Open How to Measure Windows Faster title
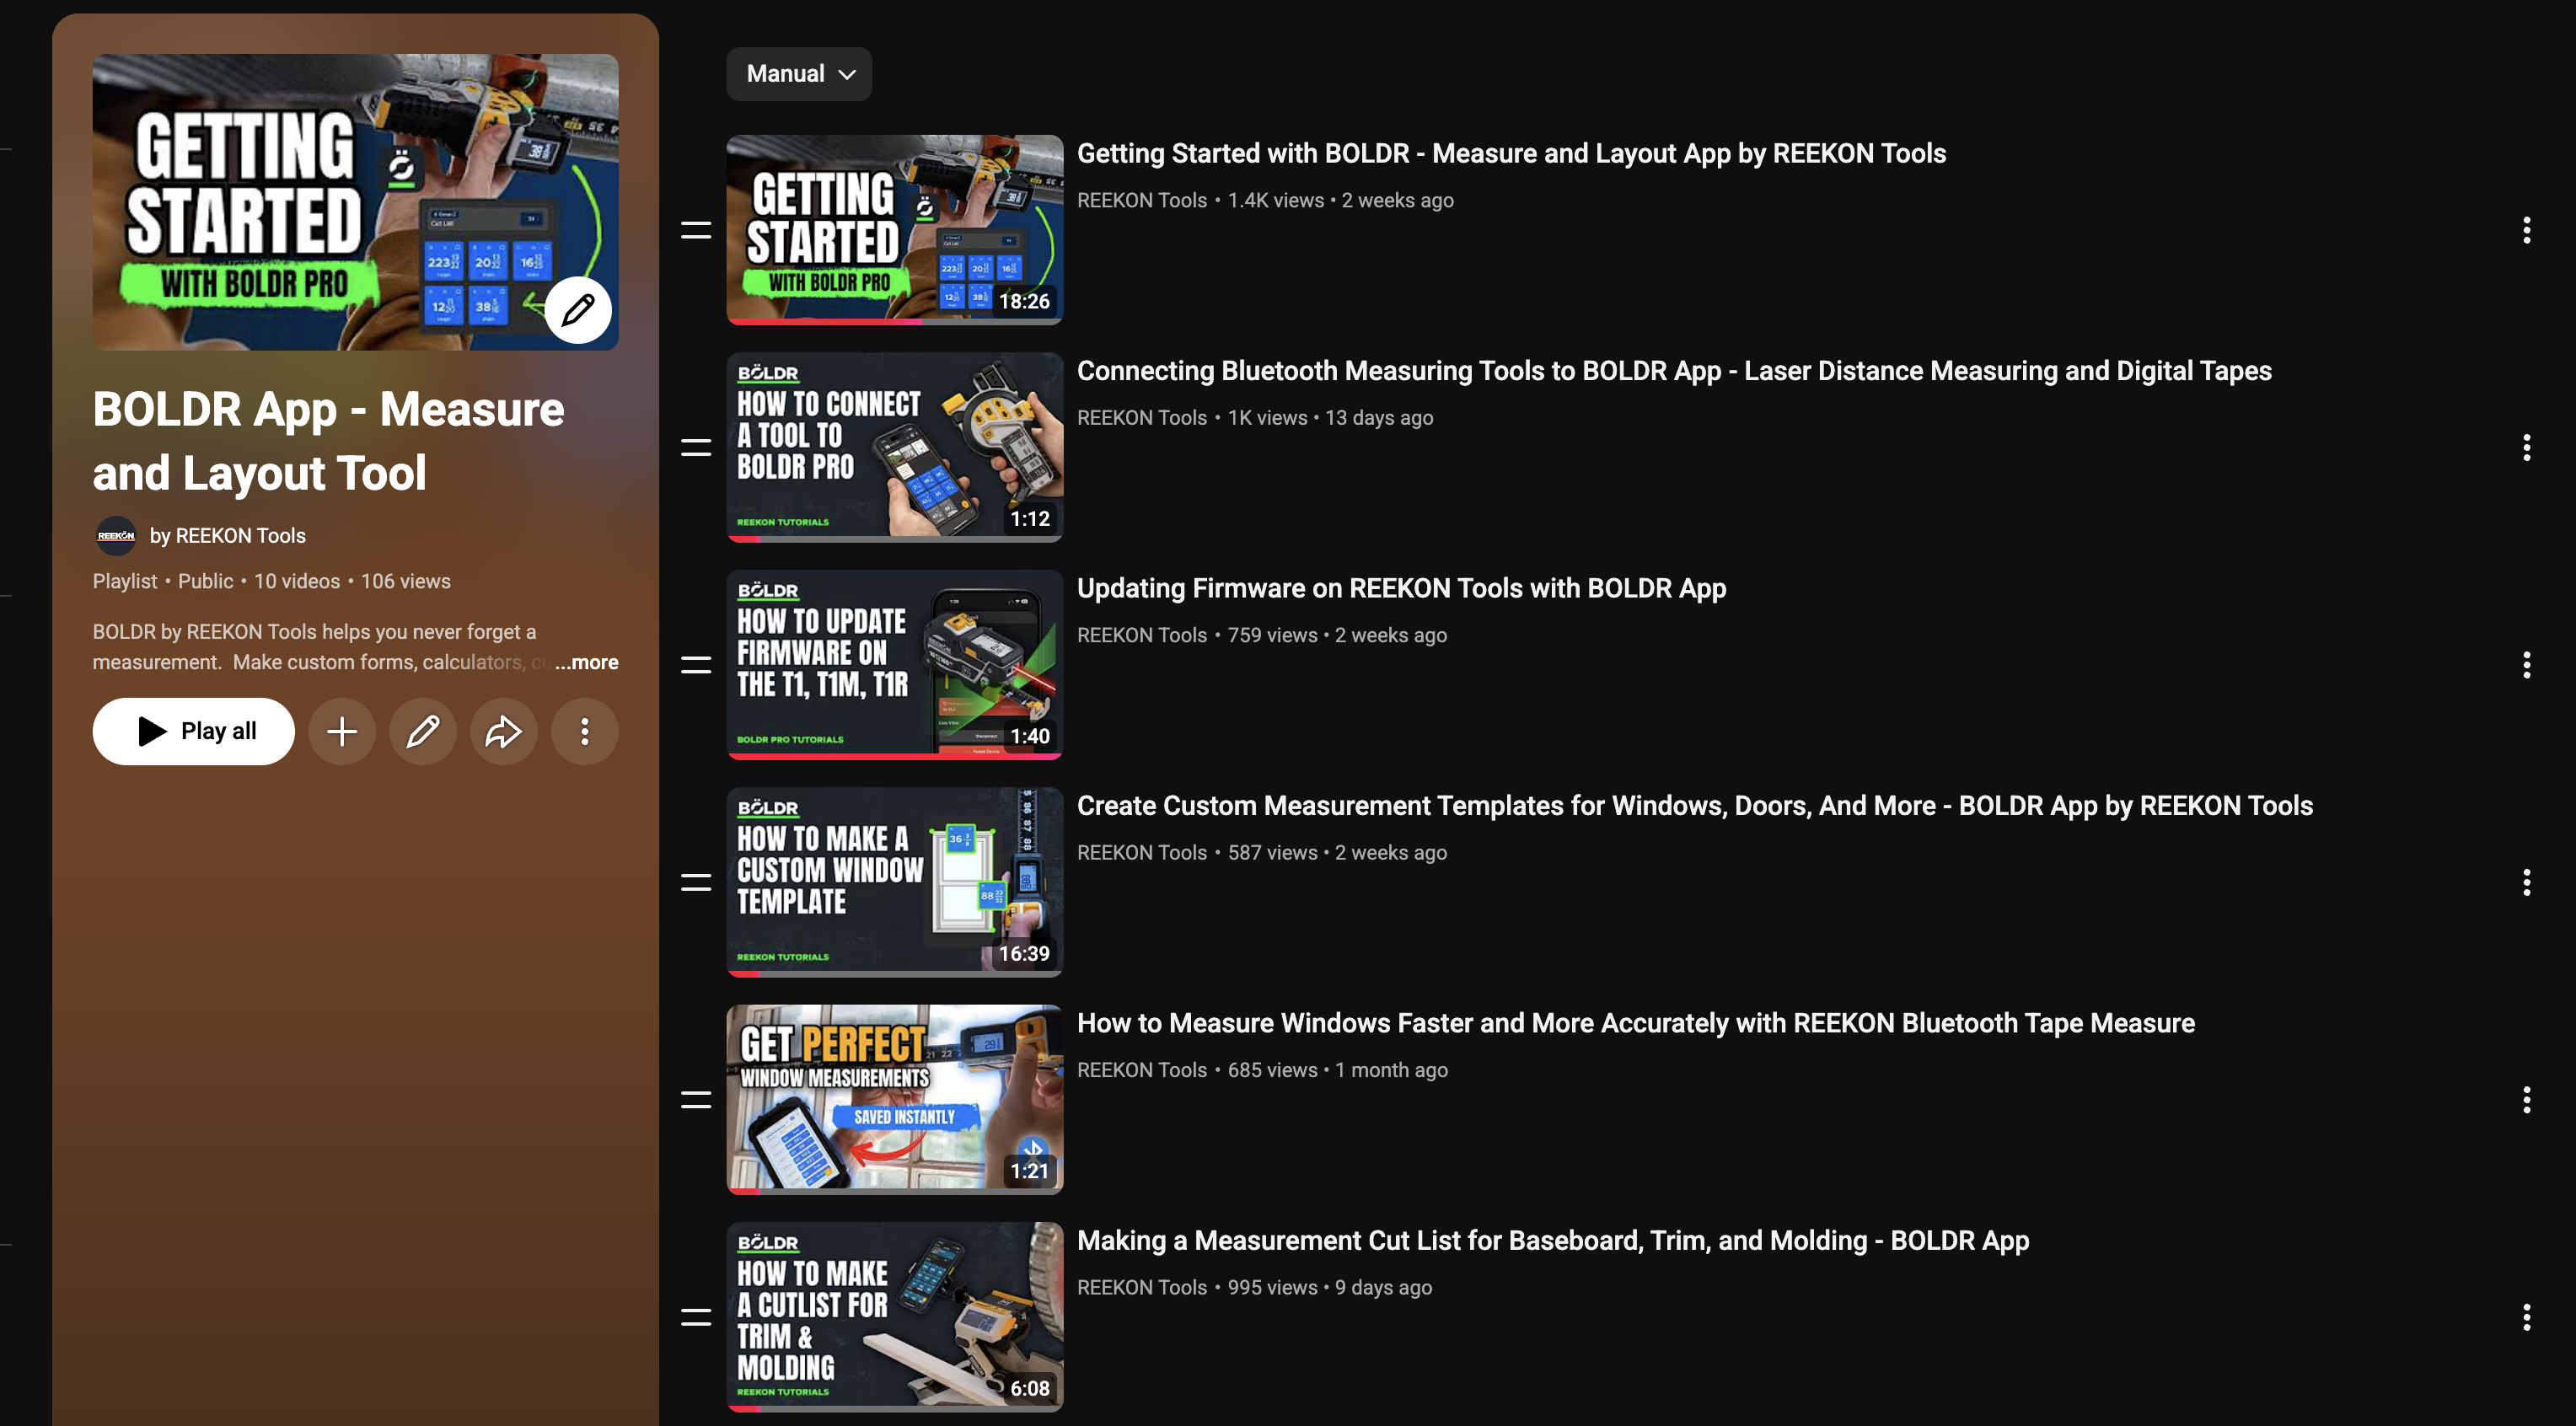Image resolution: width=2576 pixels, height=1426 pixels. click(x=1636, y=1023)
